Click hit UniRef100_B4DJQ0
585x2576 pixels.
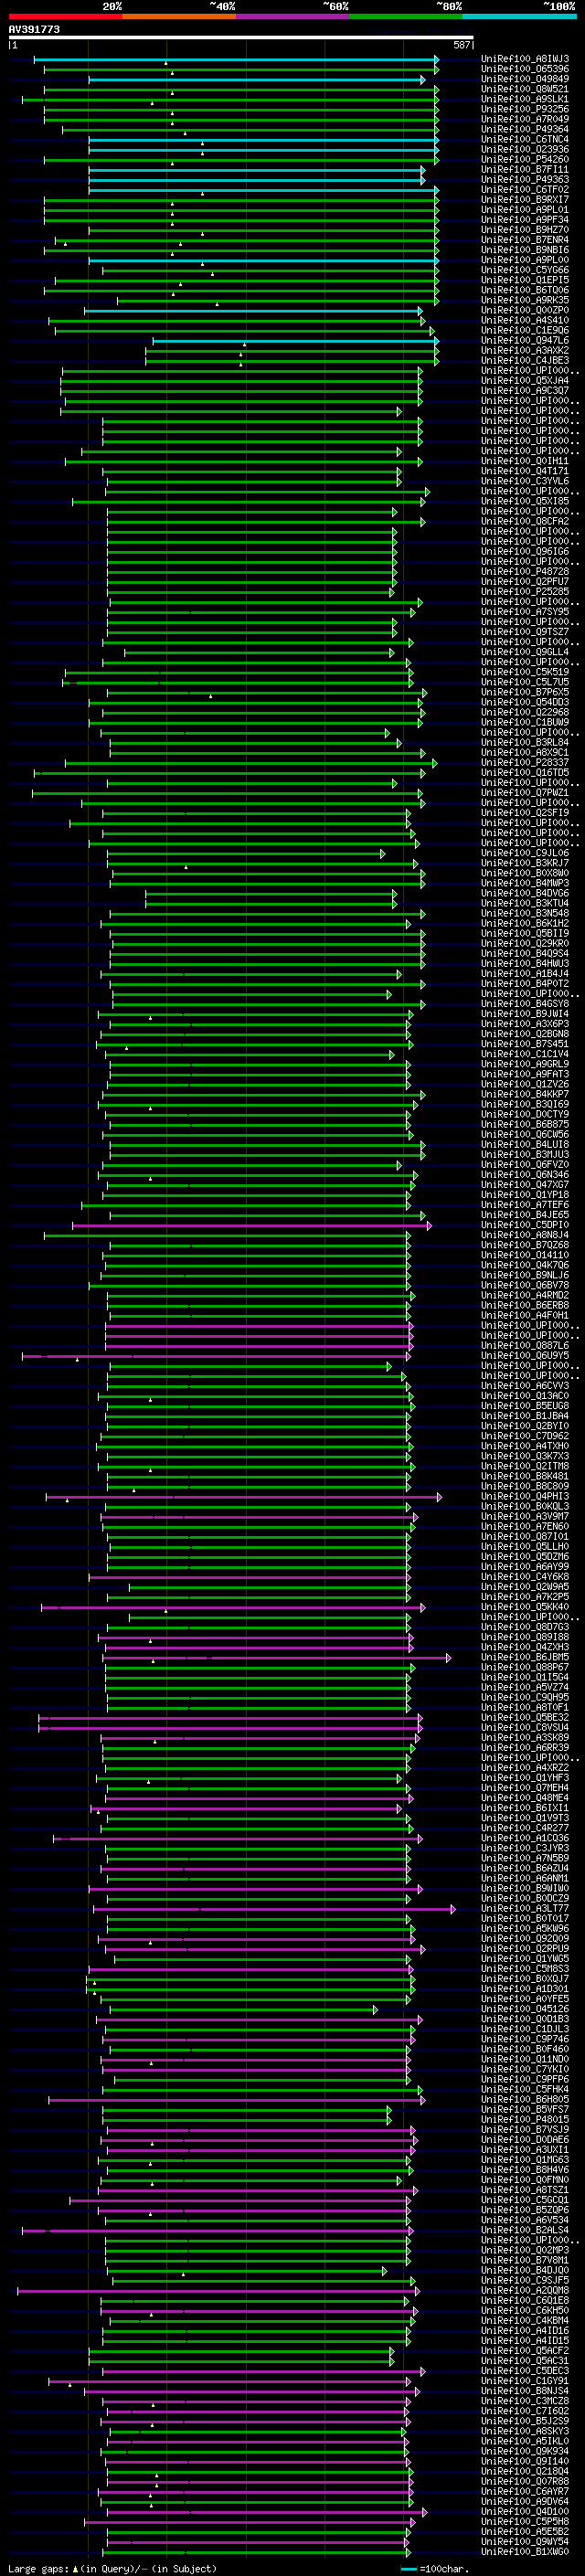coord(524,2270)
